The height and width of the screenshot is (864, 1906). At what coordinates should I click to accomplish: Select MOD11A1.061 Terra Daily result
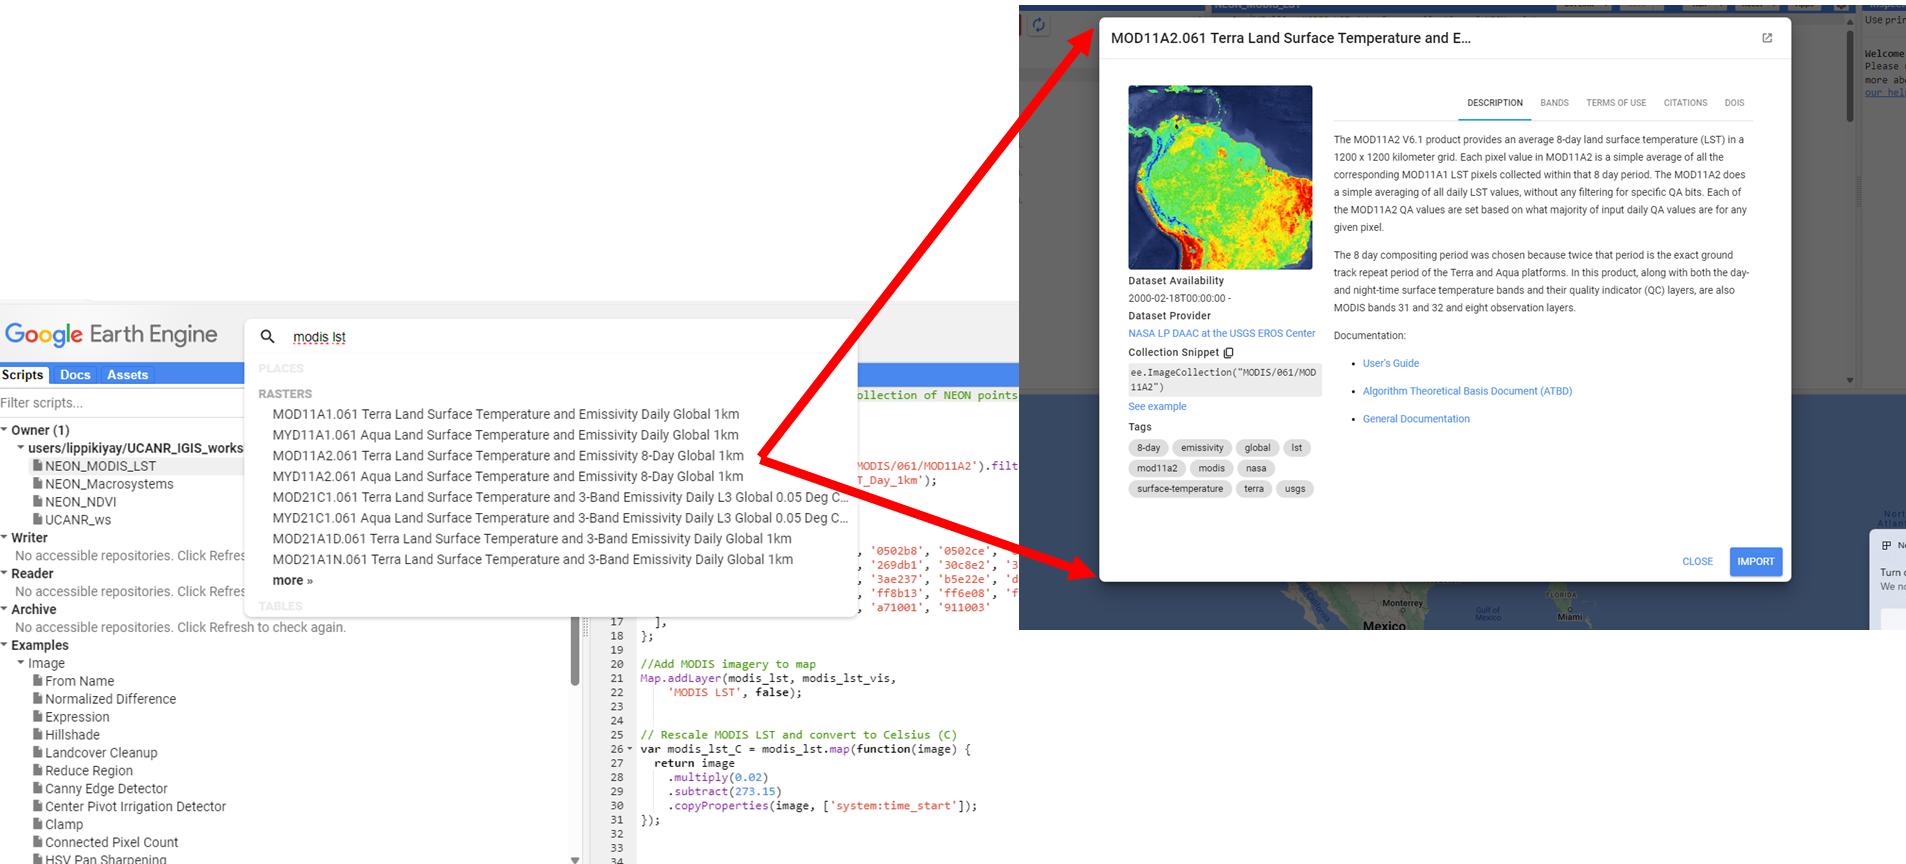tap(506, 414)
